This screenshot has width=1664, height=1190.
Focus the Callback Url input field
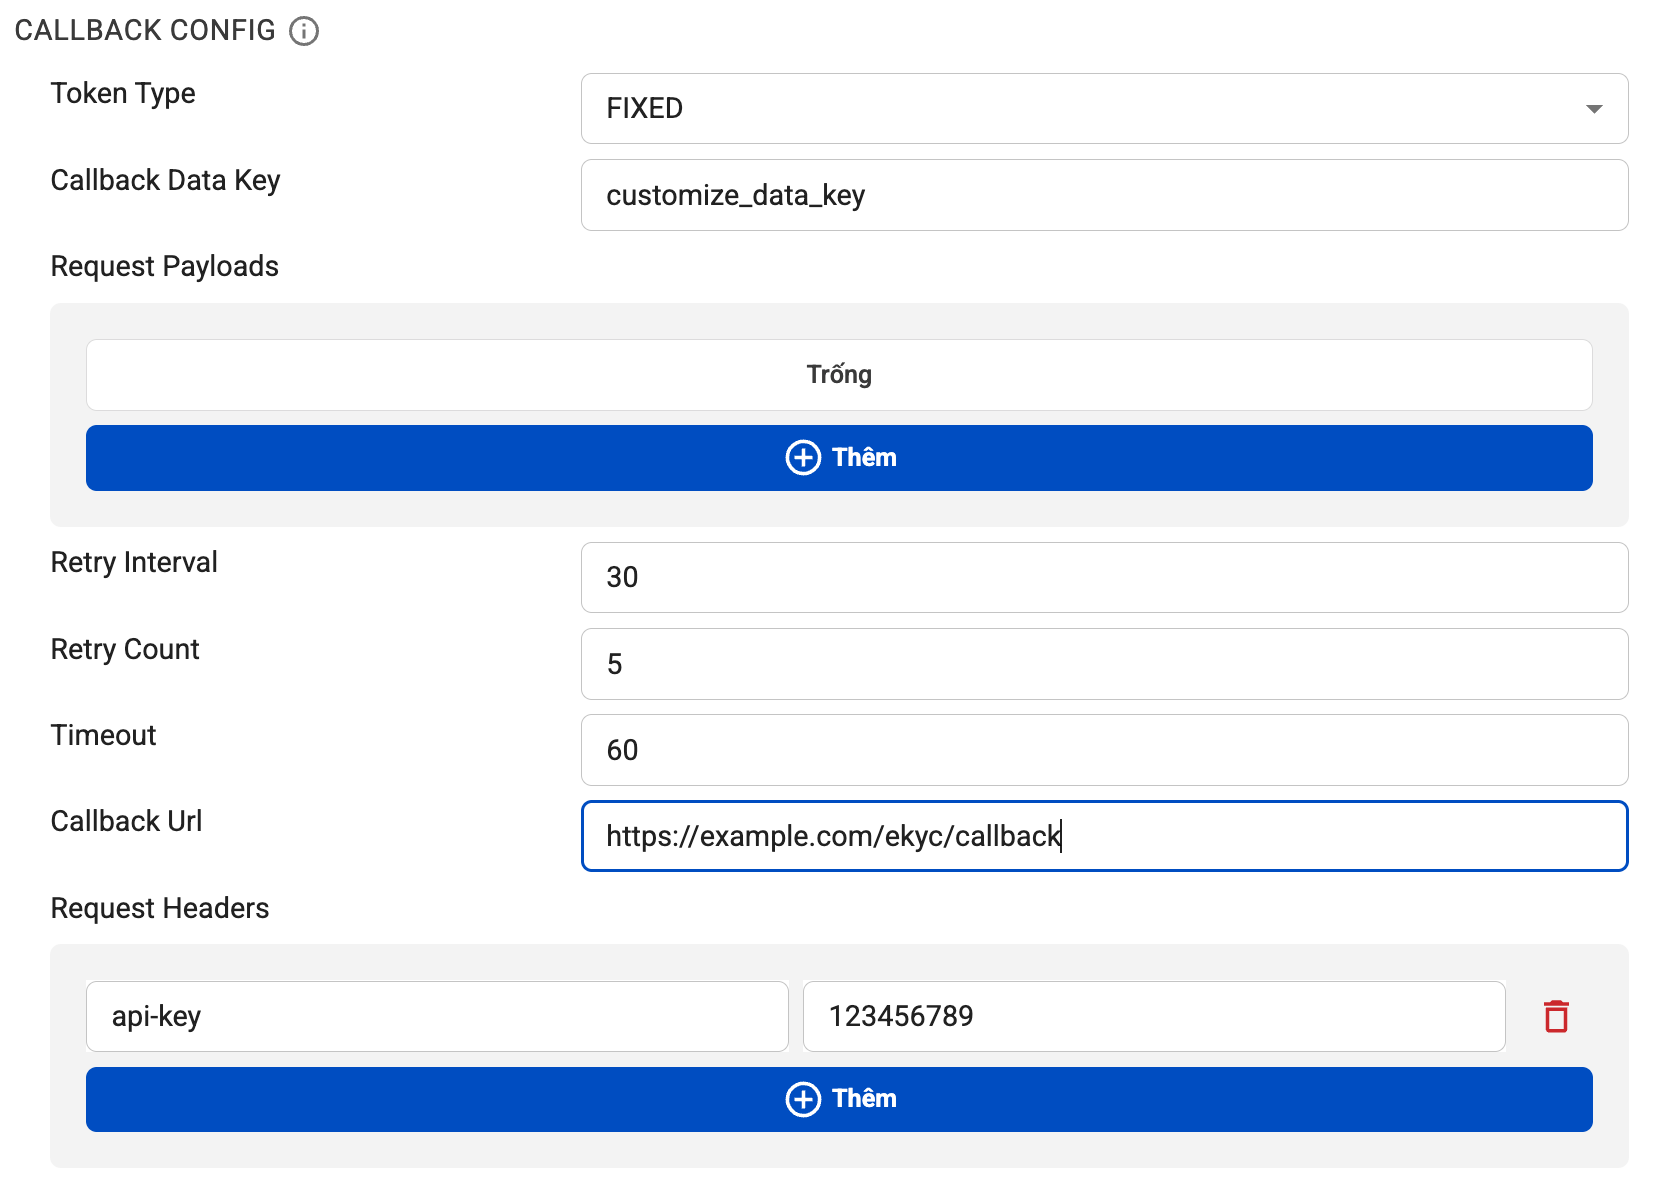point(1100,836)
